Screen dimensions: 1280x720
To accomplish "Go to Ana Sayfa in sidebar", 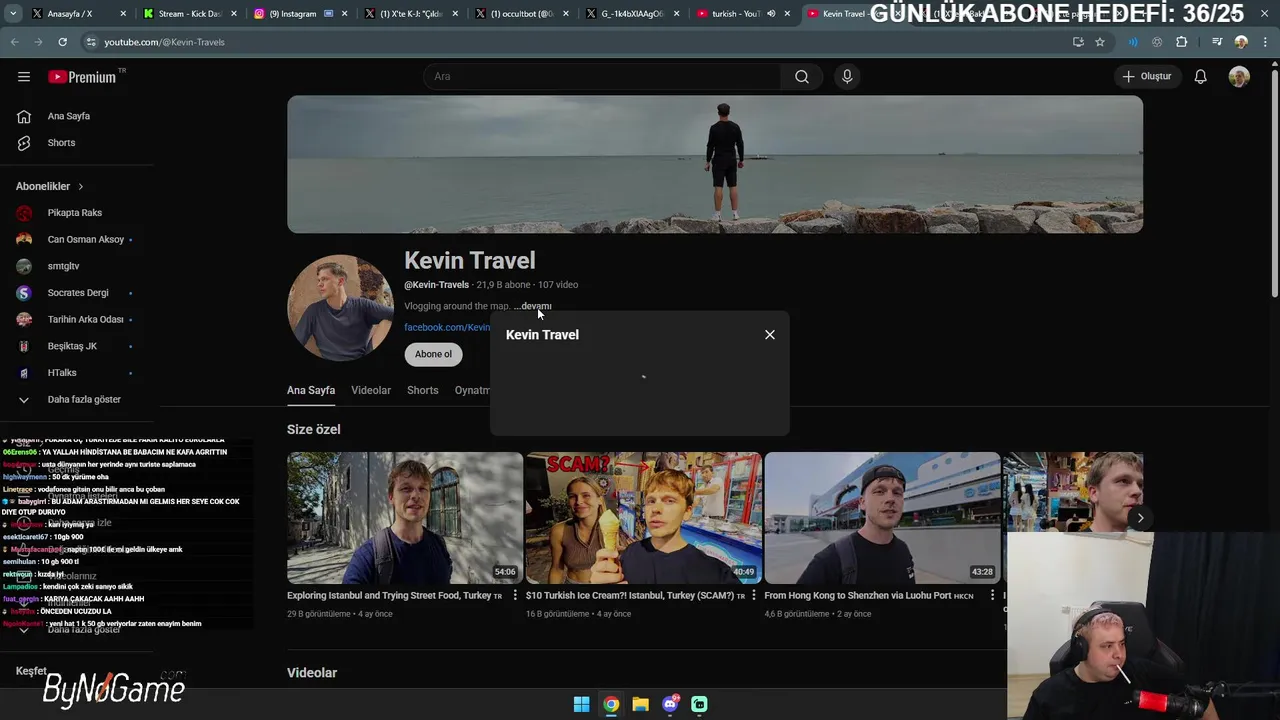I will pyautogui.click(x=69, y=116).
